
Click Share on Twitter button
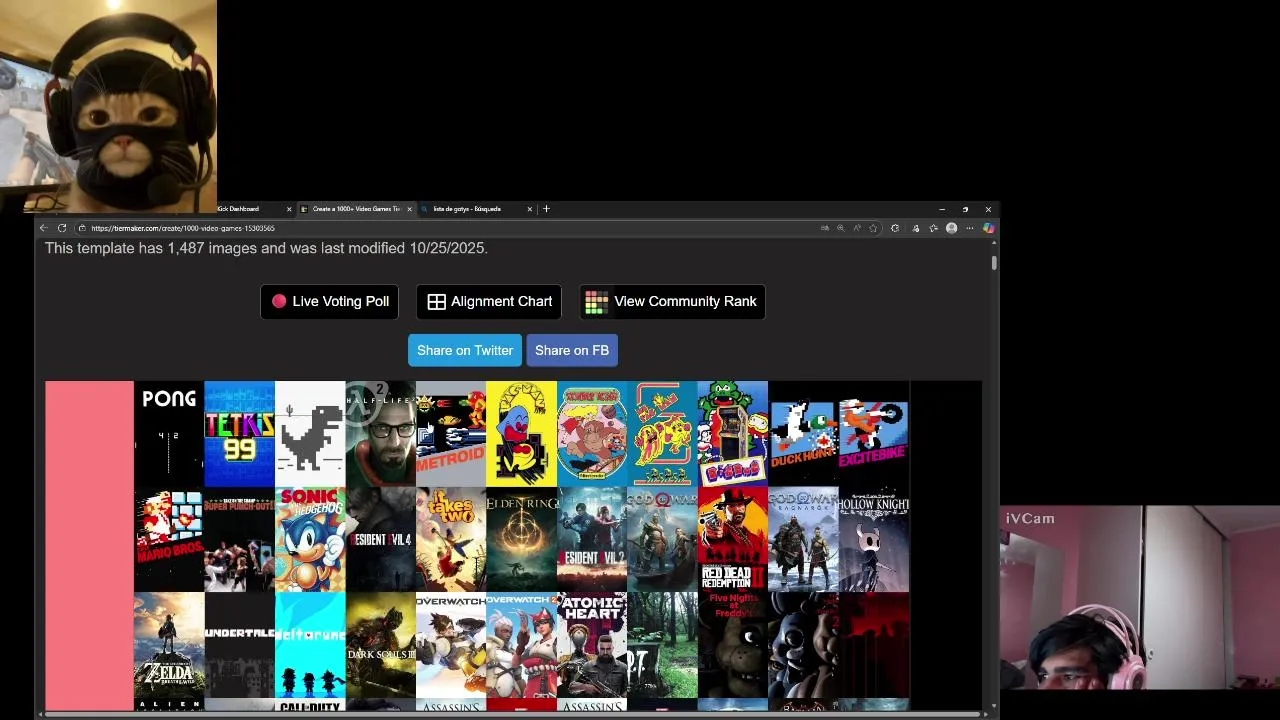[465, 350]
